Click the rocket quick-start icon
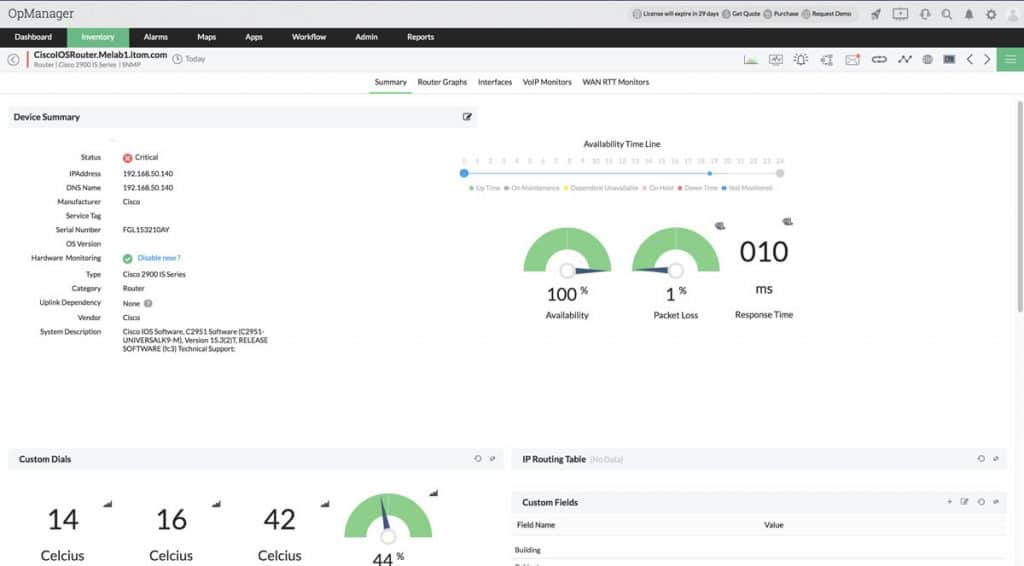The height and width of the screenshot is (566, 1024). point(876,14)
